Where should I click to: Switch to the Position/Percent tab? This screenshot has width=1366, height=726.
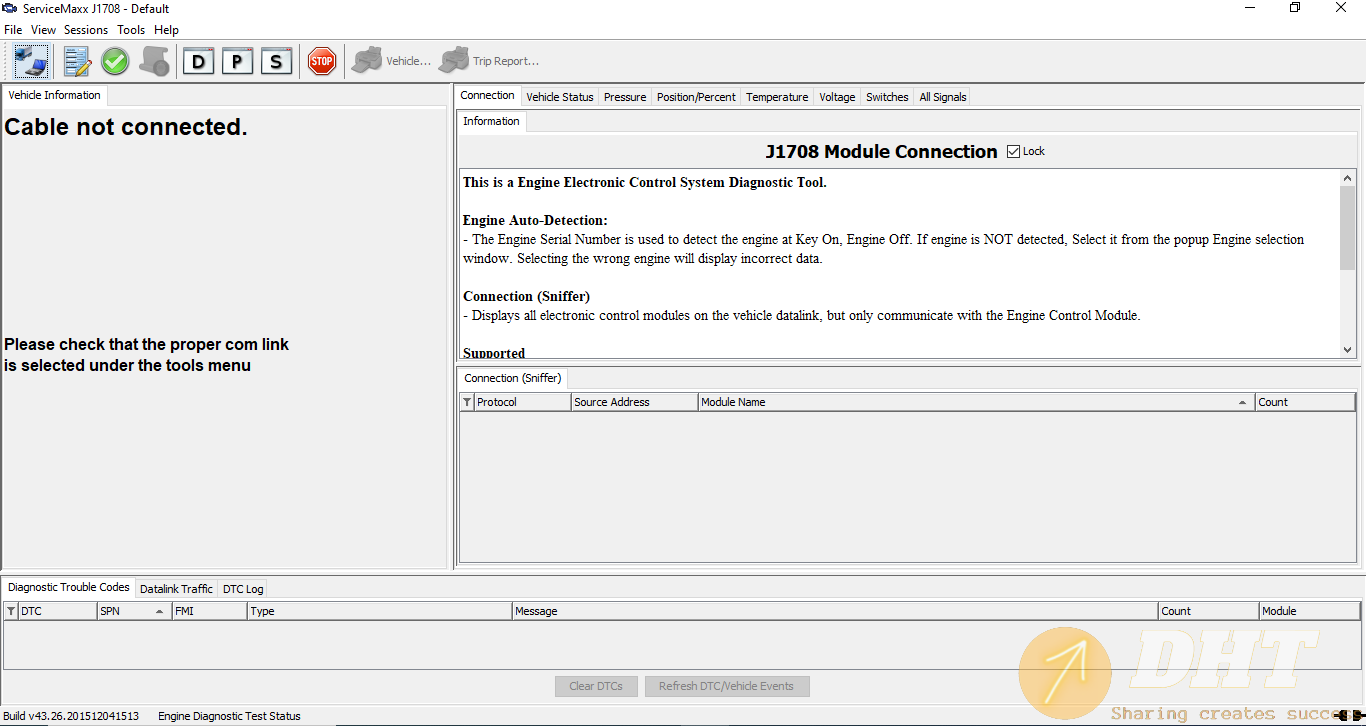696,97
